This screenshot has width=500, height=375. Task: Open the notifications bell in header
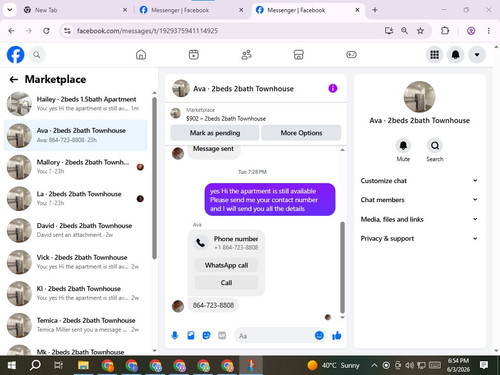456,55
